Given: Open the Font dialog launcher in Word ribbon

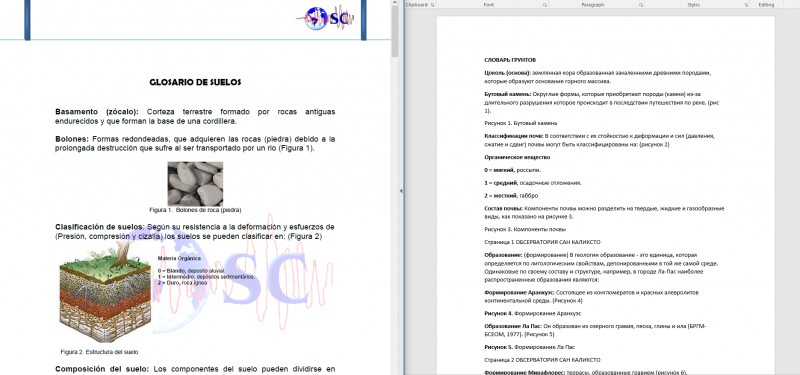Looking at the screenshot, I should (x=545, y=5).
